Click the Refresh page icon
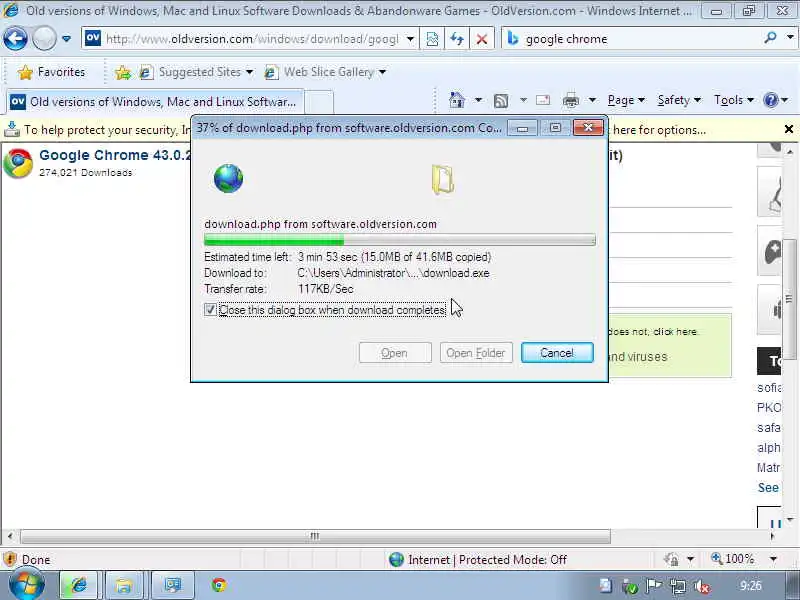 tap(457, 39)
